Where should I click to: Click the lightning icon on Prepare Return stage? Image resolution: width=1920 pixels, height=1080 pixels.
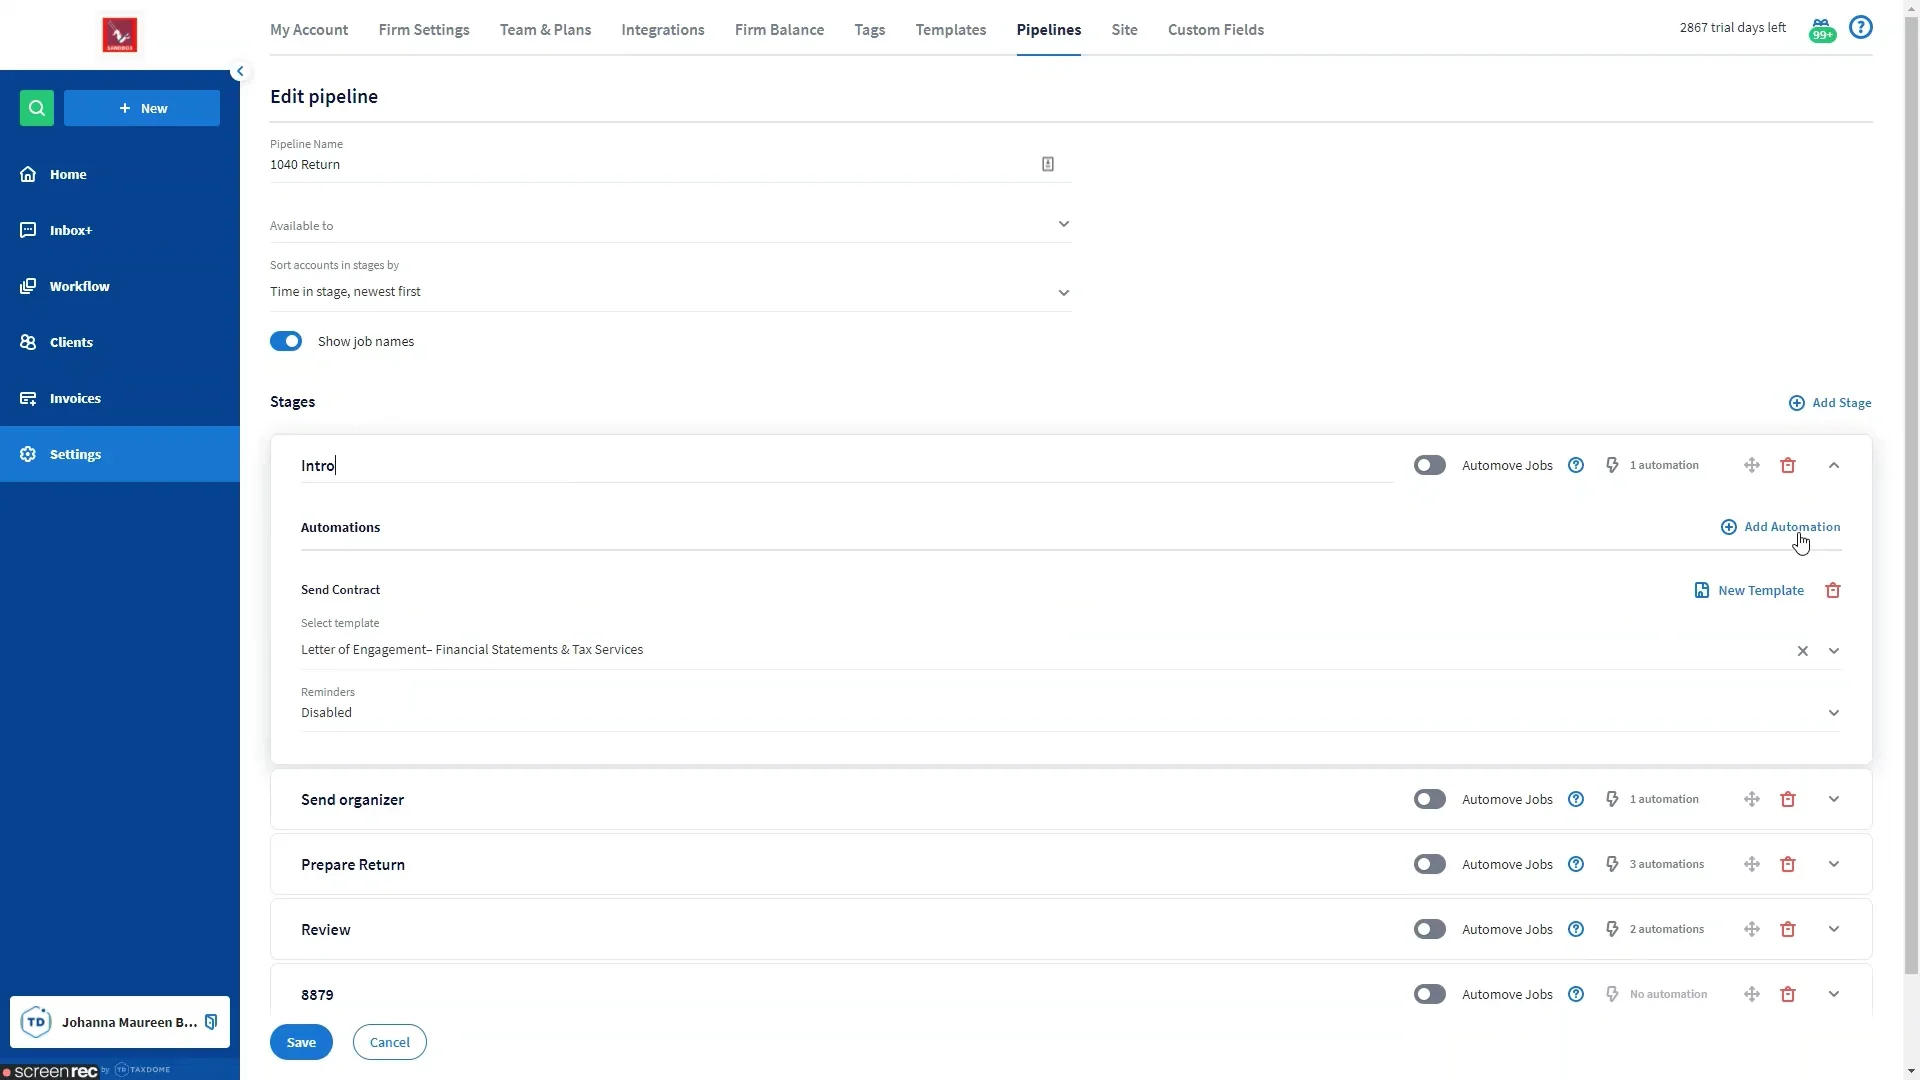(1612, 864)
